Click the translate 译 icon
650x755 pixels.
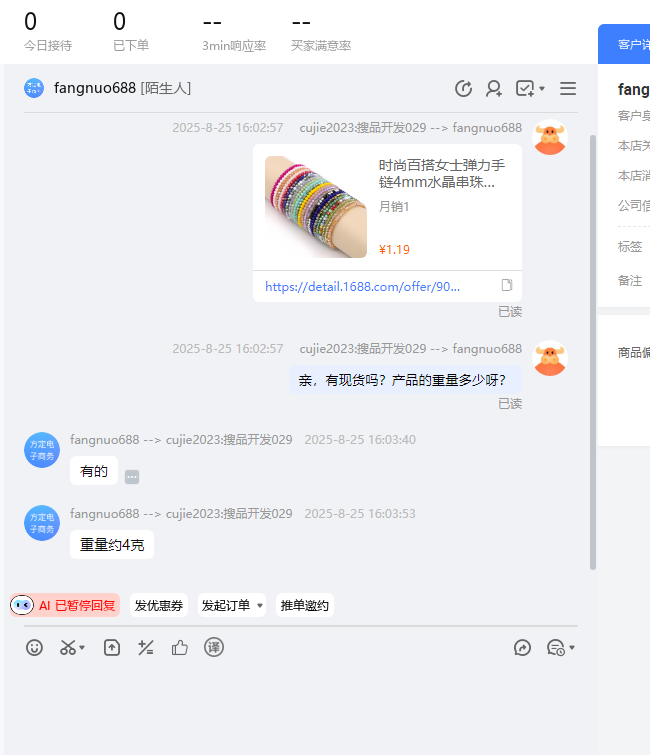coord(214,648)
